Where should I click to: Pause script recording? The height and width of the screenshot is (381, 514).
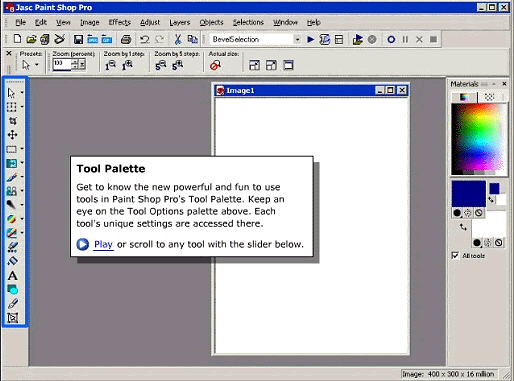pos(405,40)
